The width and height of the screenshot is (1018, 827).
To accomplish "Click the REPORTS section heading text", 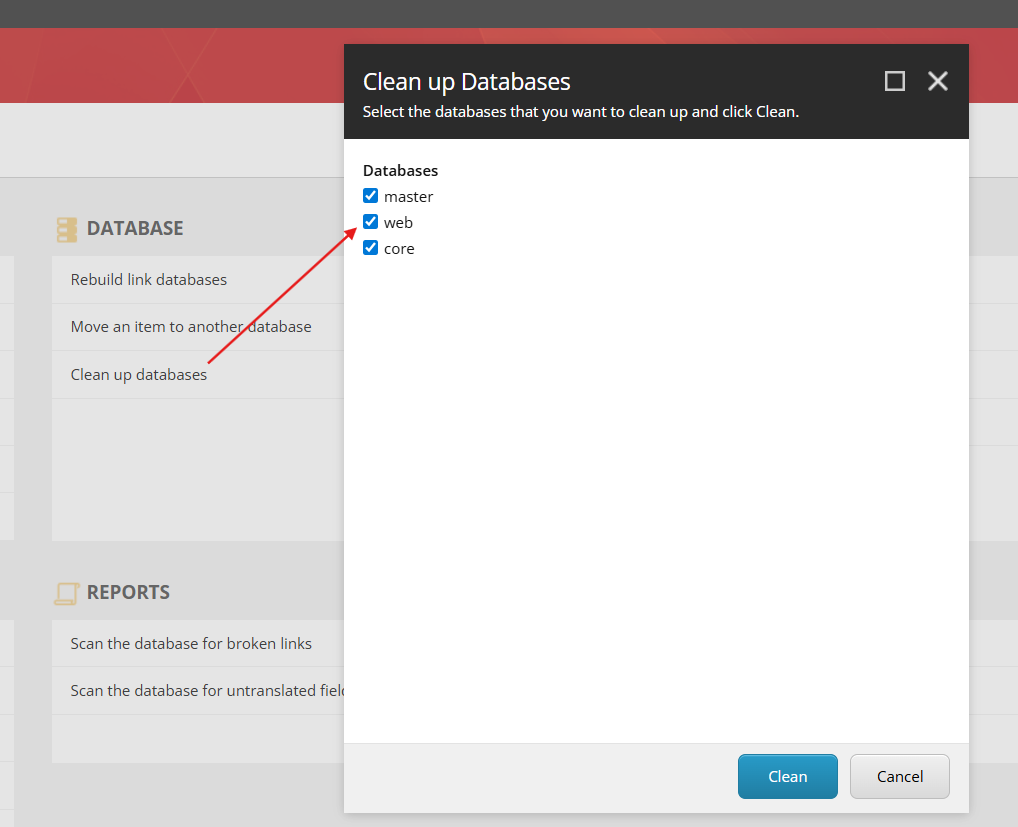I will [x=128, y=593].
